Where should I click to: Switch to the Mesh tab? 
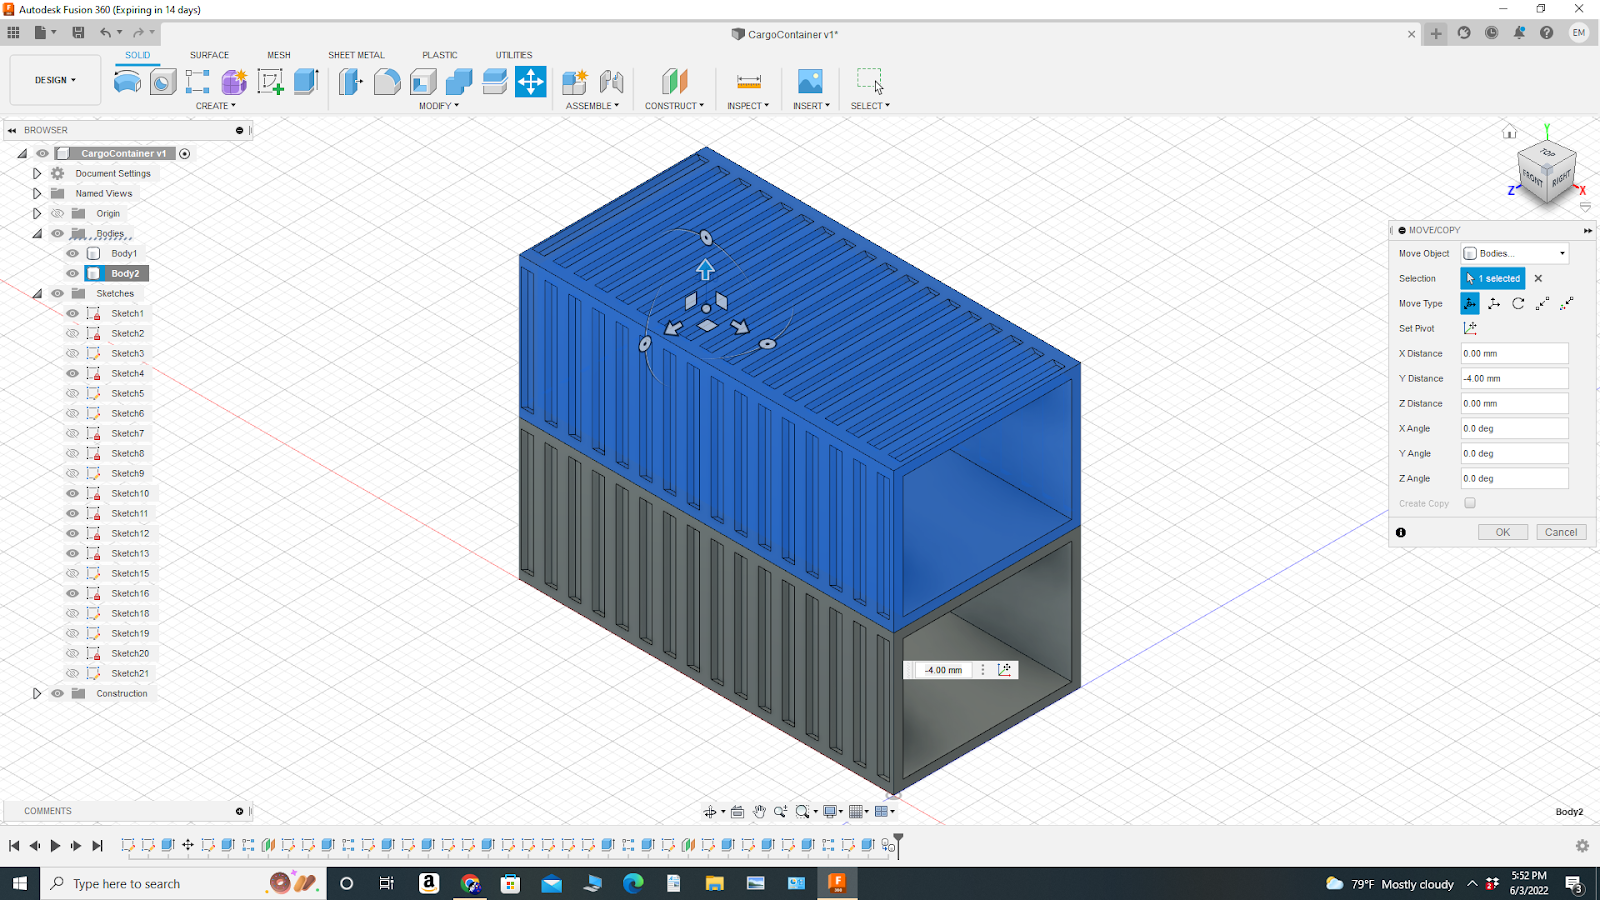tap(279, 55)
